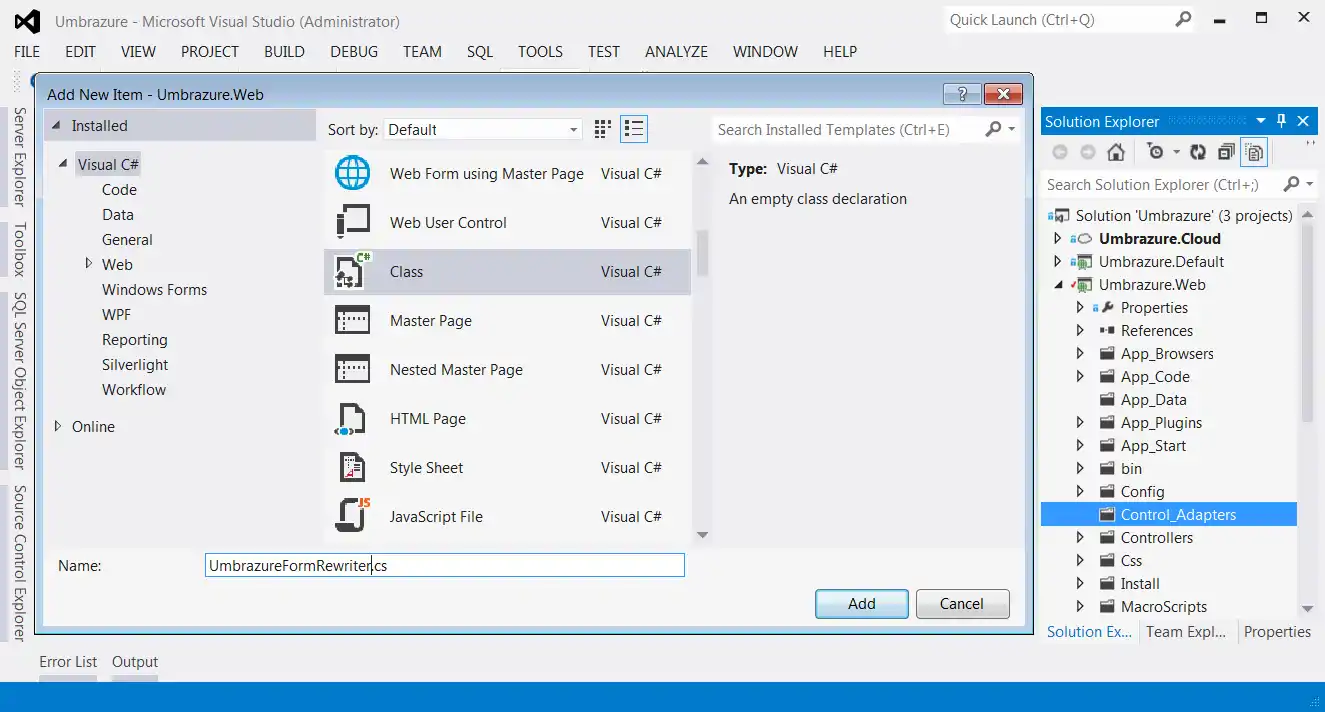The image size is (1325, 712).
Task: Open the DEBUG menu
Action: coord(354,51)
